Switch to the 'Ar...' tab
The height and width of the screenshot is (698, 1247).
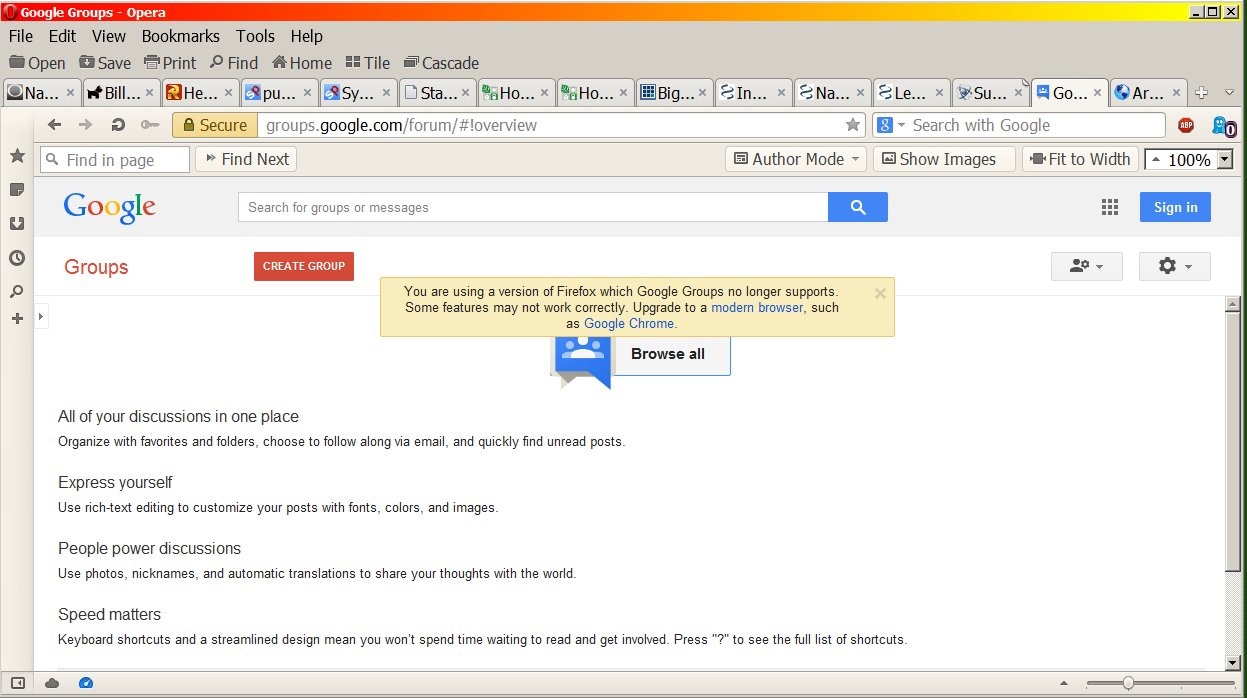(x=1148, y=93)
